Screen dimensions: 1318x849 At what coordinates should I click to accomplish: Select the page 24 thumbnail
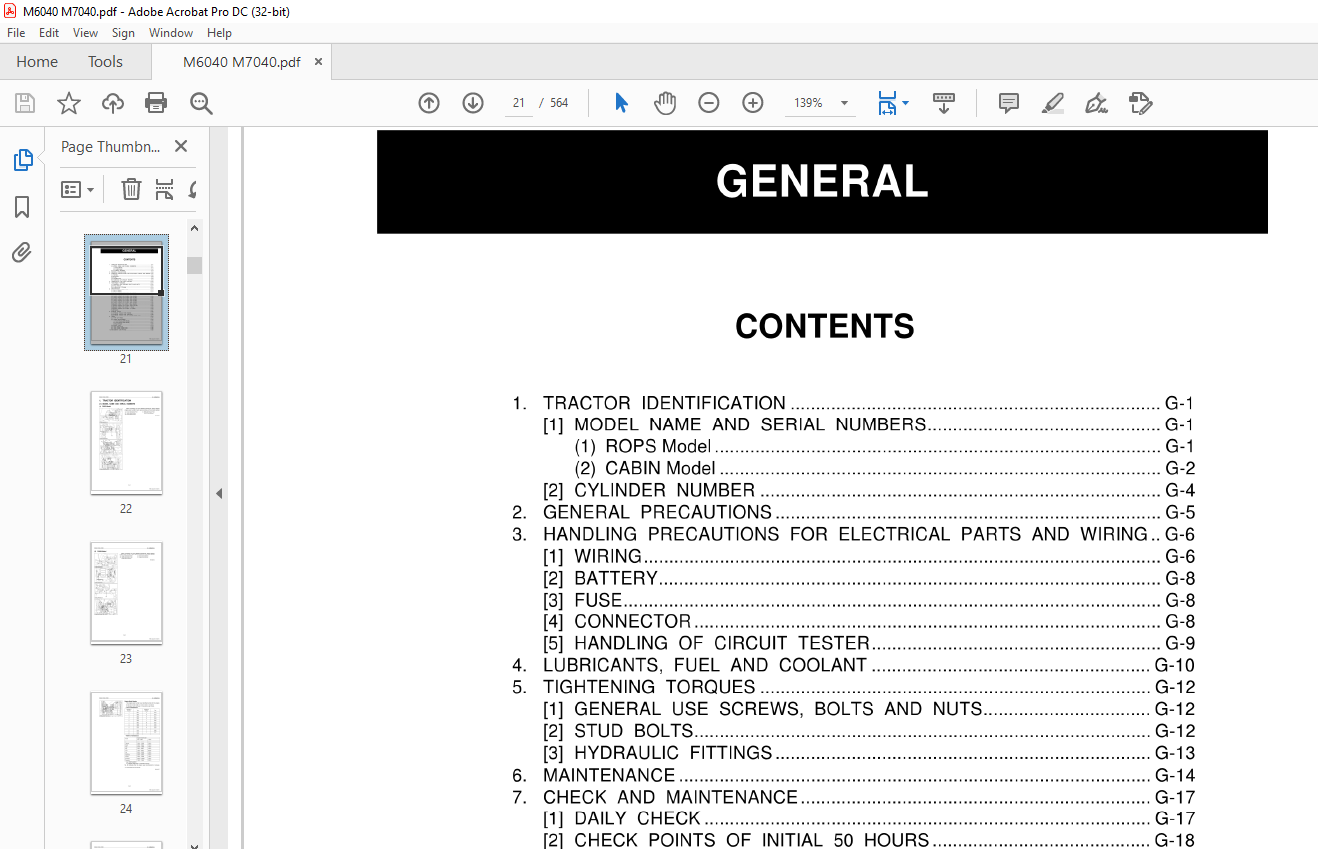coord(126,743)
